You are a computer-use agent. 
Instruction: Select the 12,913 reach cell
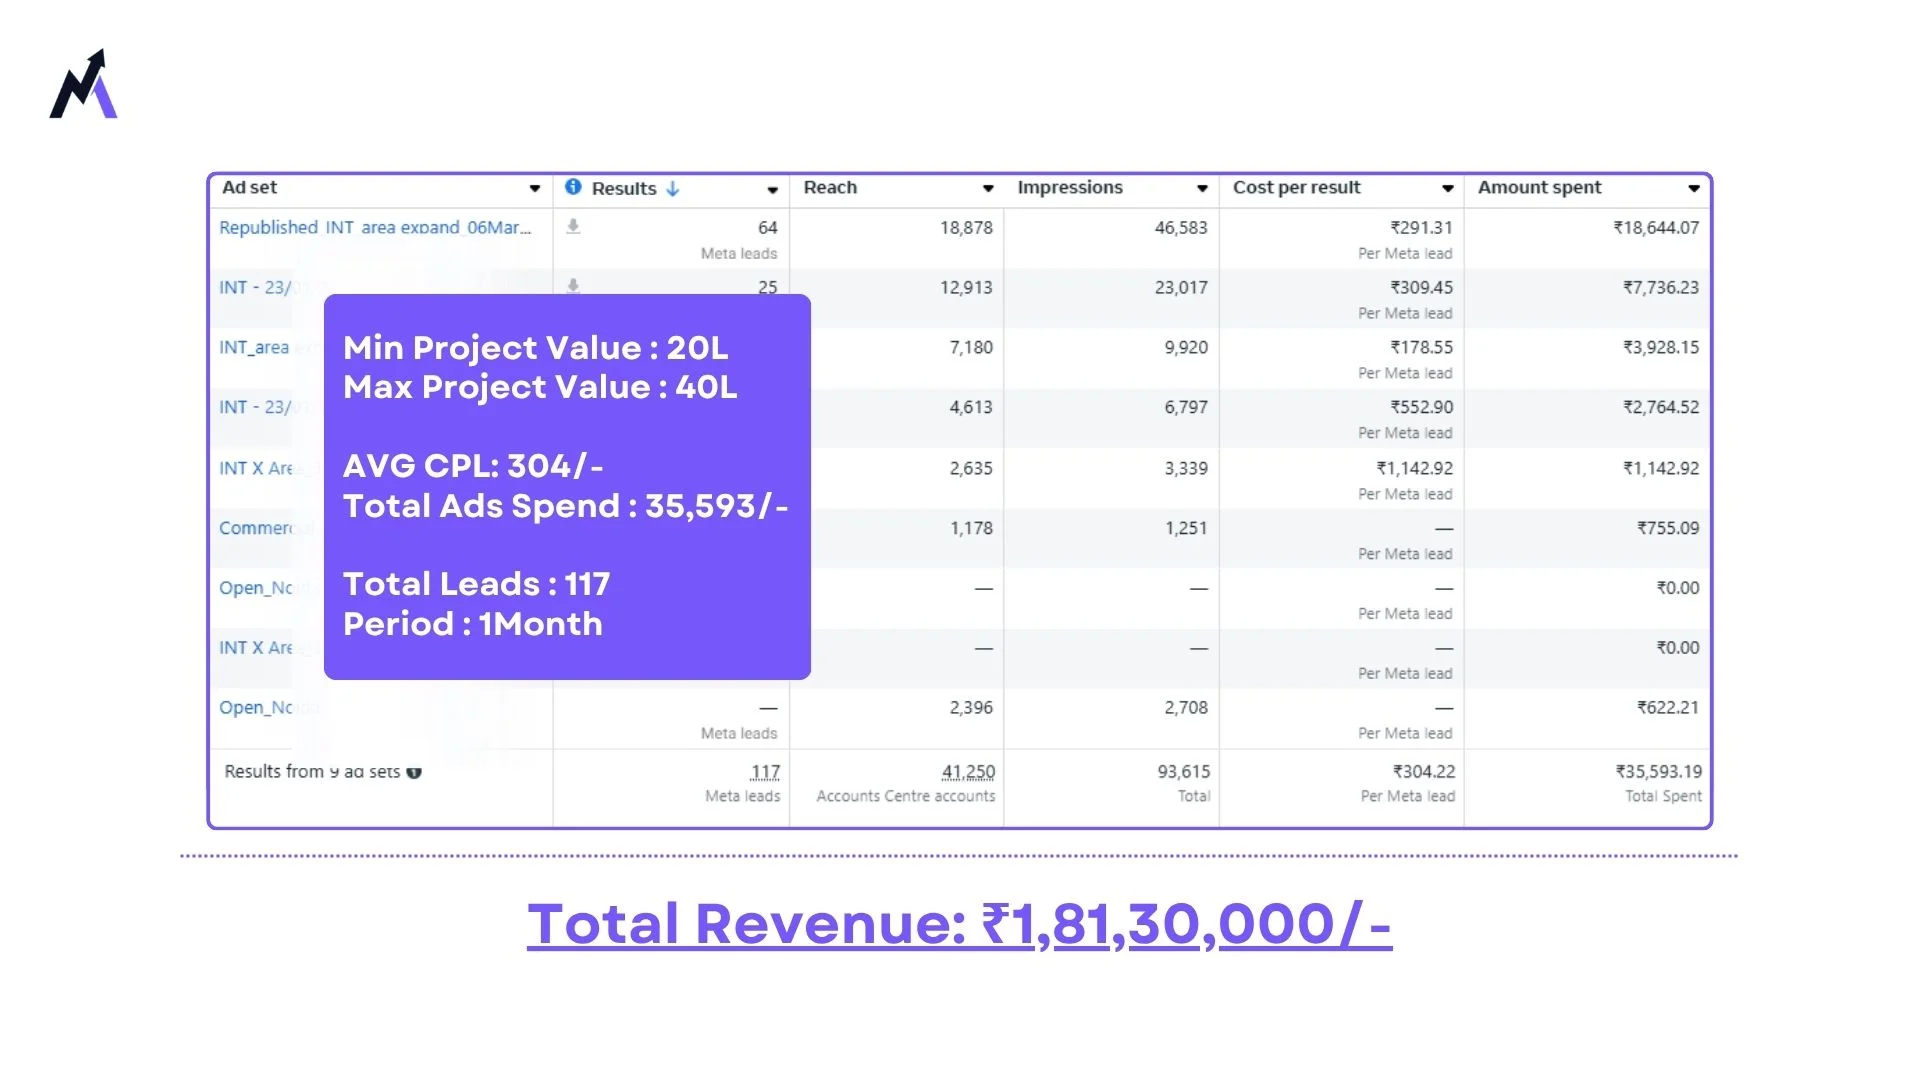(x=966, y=288)
